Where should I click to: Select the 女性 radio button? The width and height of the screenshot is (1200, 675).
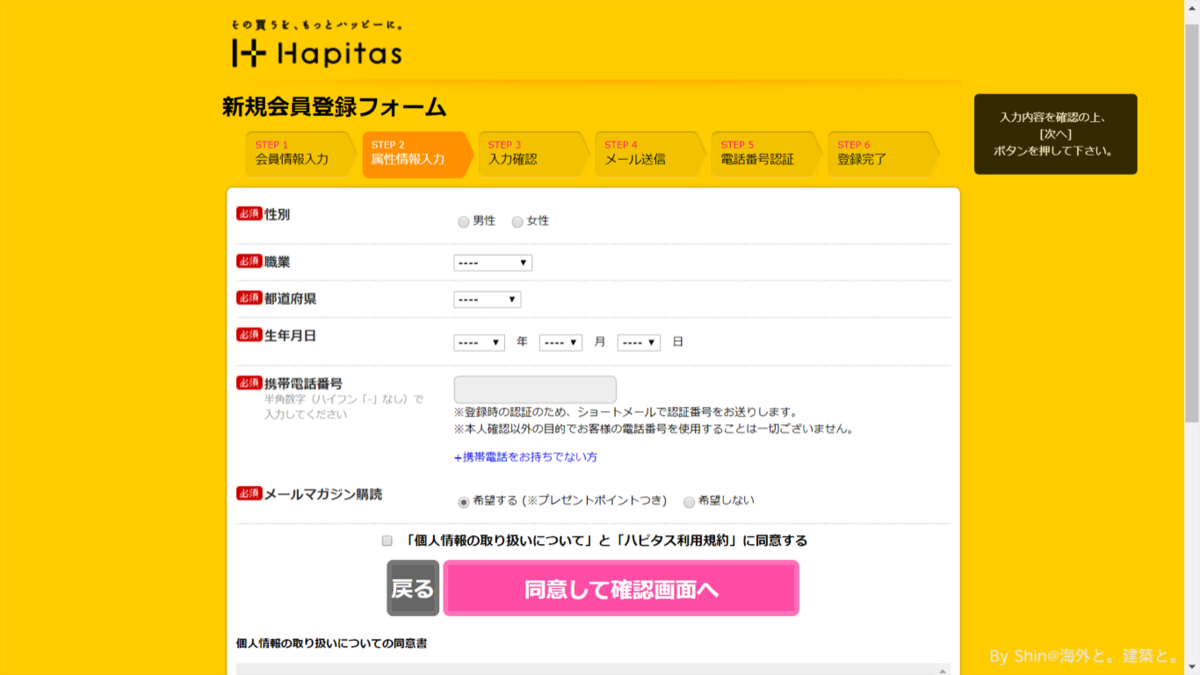click(x=517, y=222)
